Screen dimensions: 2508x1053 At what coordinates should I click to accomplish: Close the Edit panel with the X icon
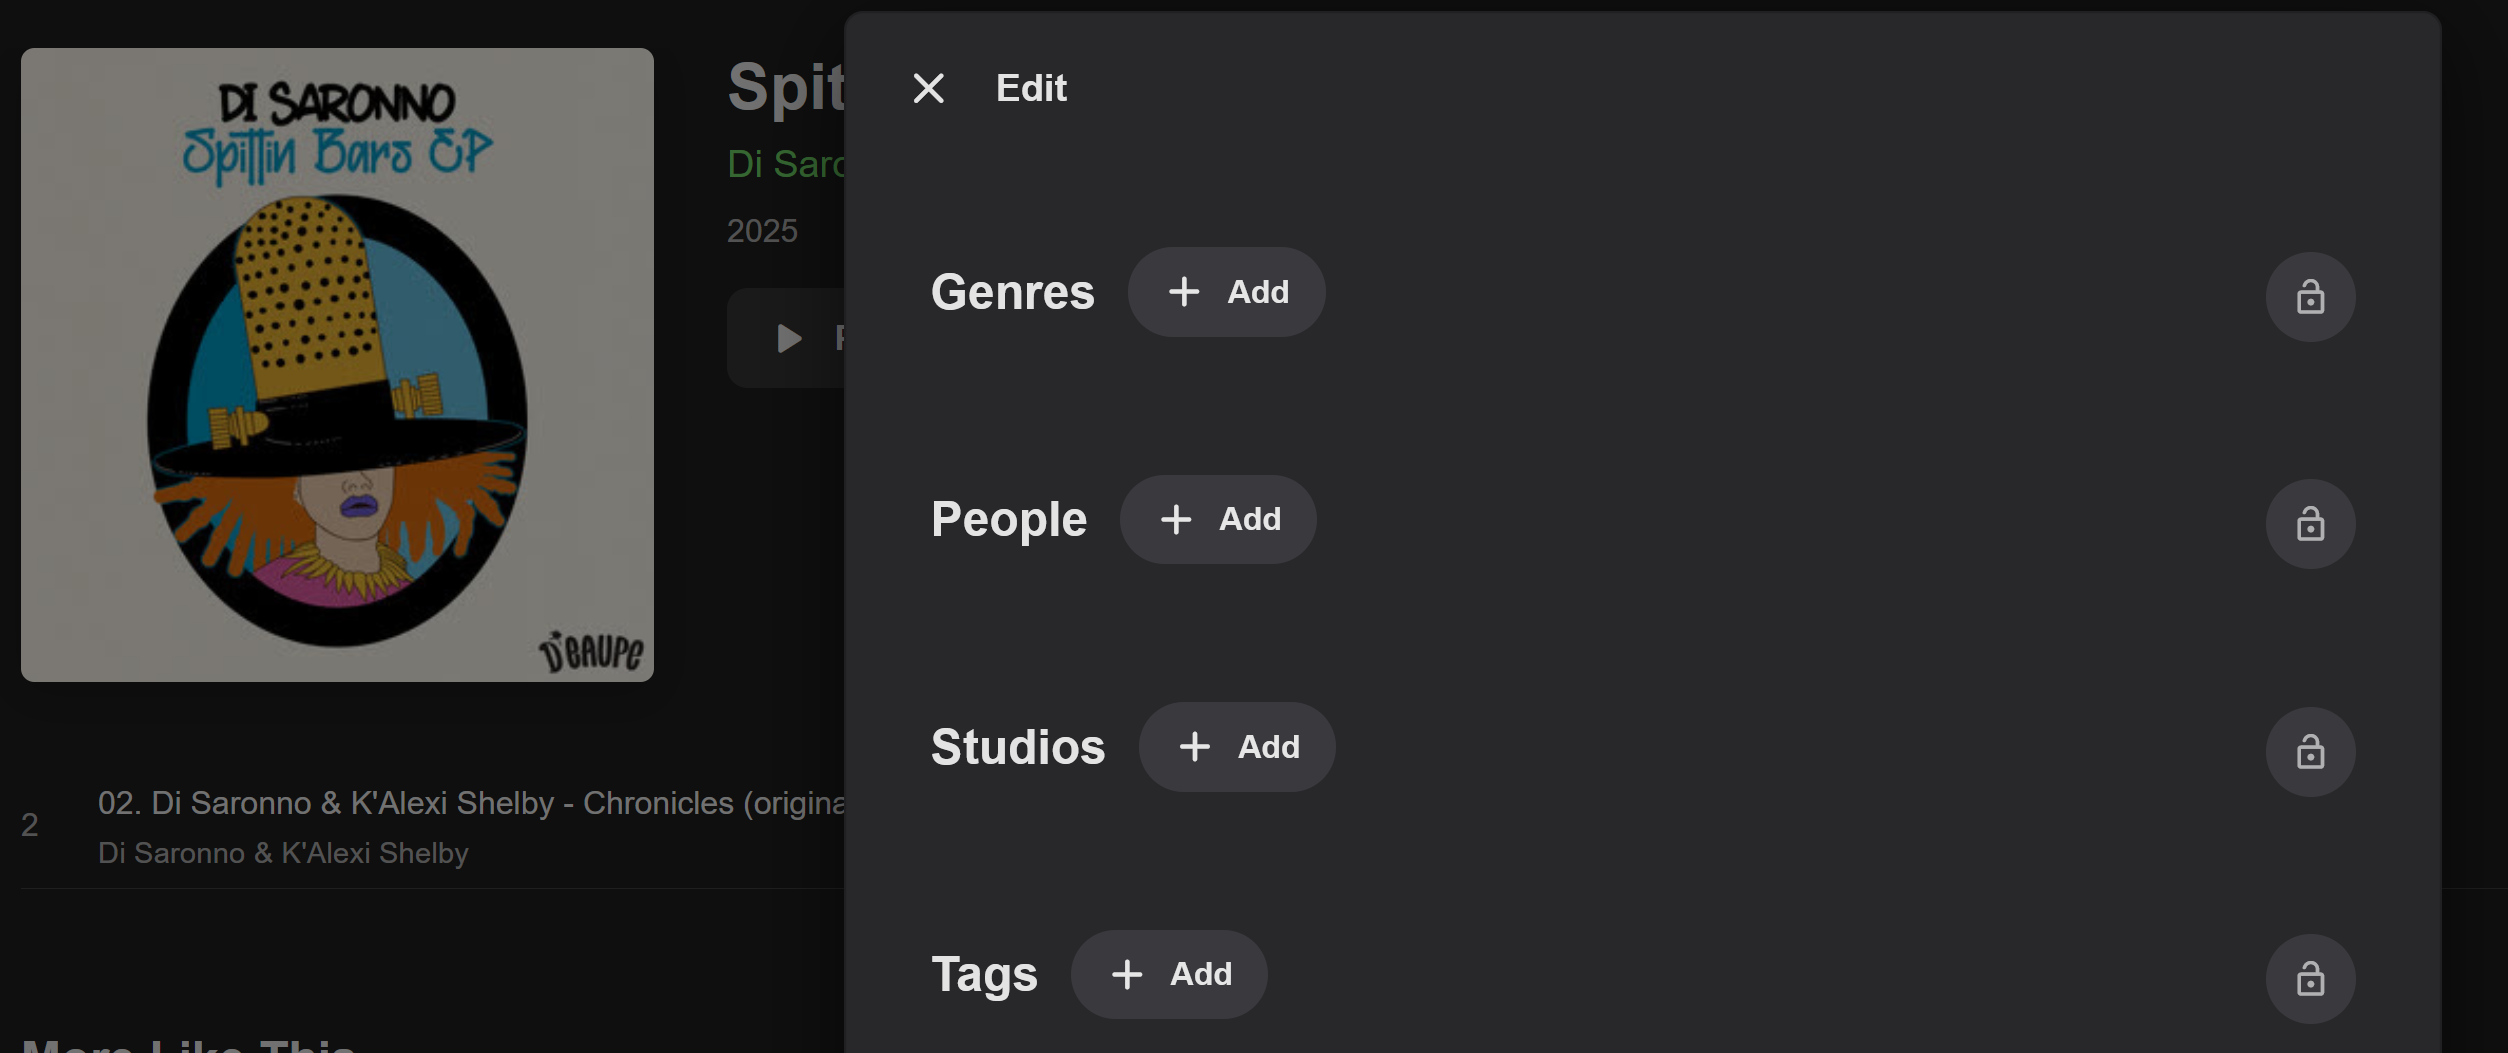(x=928, y=89)
